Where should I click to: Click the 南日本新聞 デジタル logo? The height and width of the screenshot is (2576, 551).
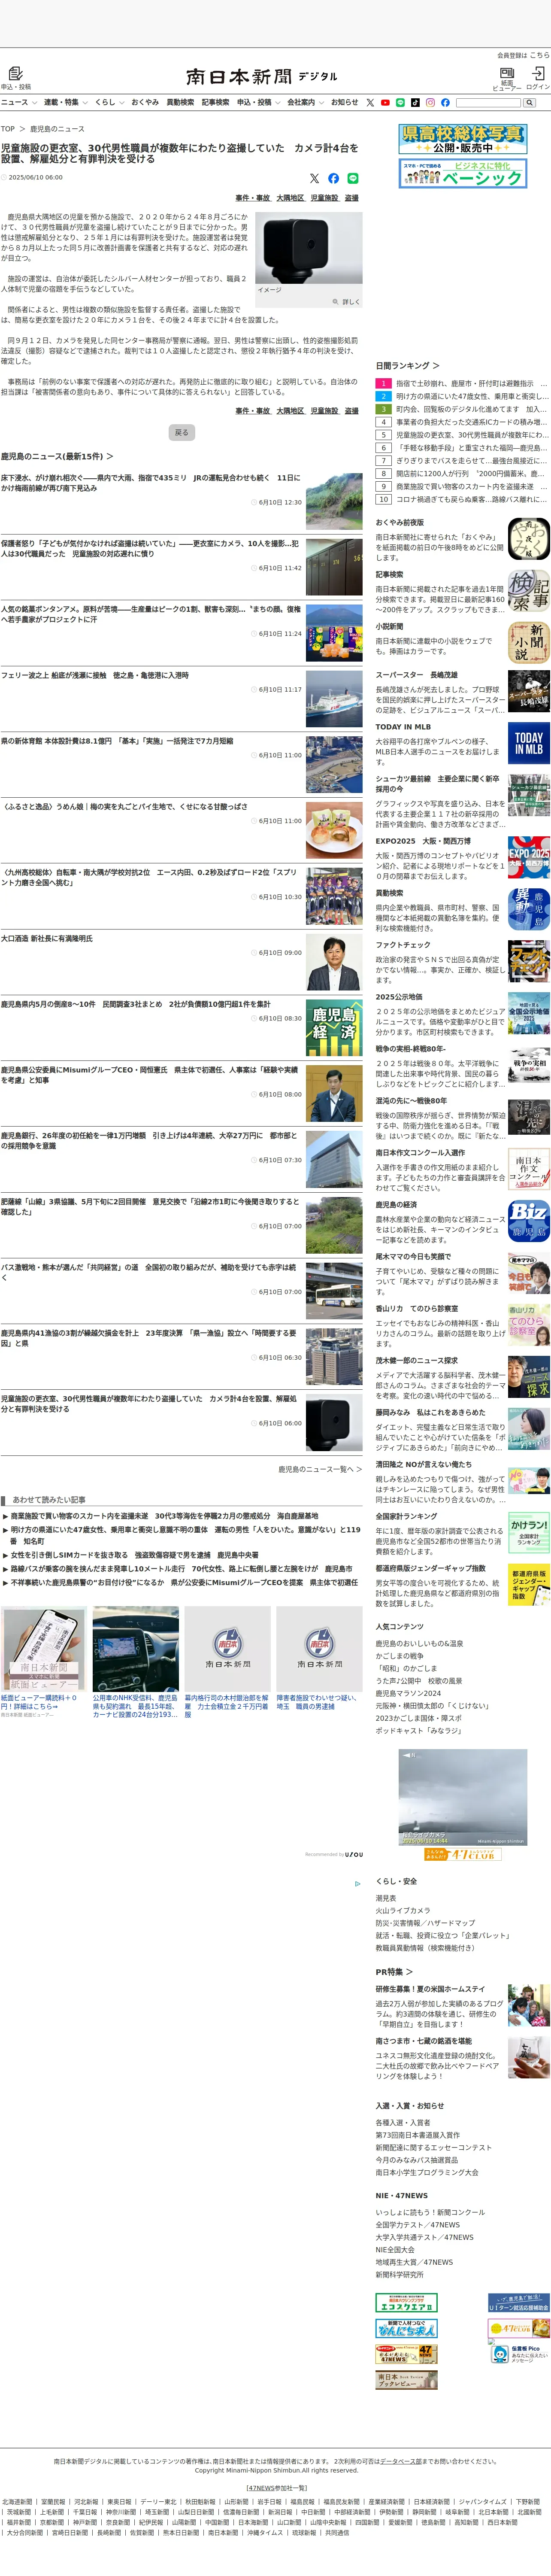click(x=262, y=76)
